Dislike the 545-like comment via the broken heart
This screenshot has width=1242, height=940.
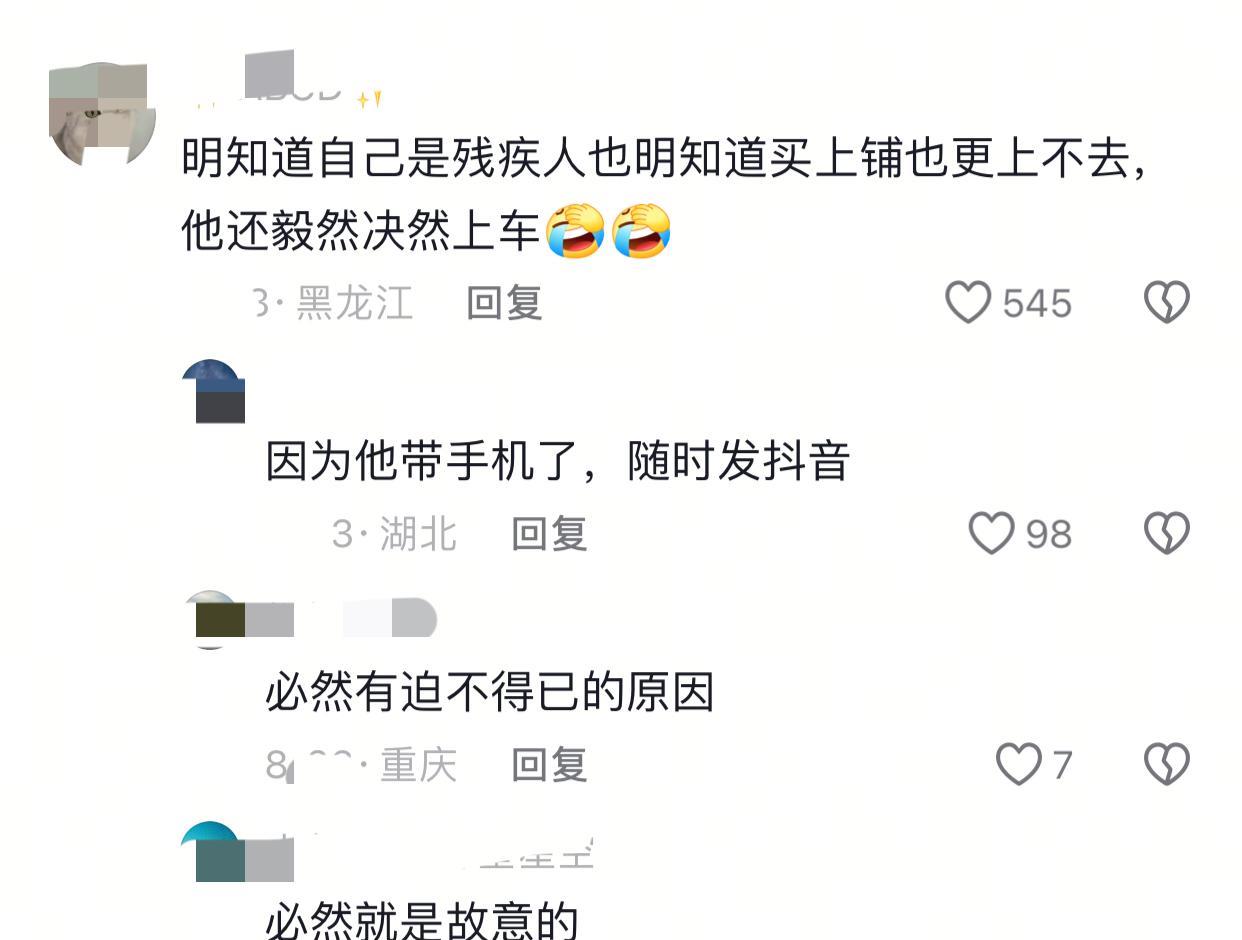[x=1166, y=302]
